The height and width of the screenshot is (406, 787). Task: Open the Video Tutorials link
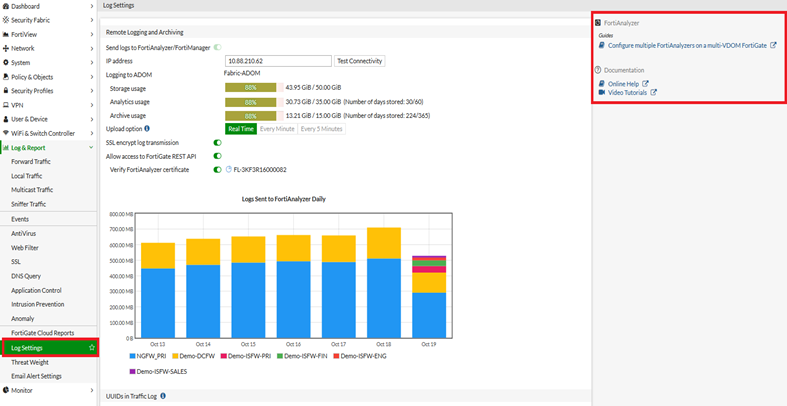[627, 92]
